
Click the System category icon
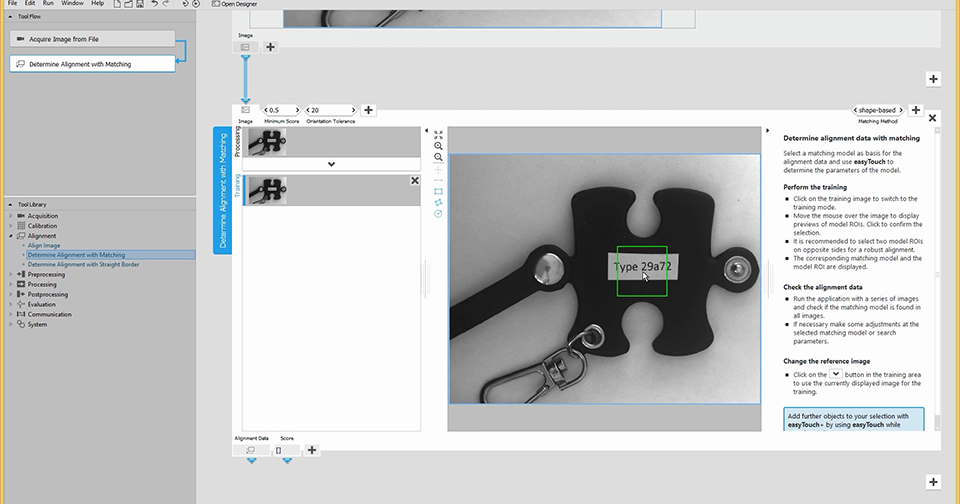(x=21, y=325)
